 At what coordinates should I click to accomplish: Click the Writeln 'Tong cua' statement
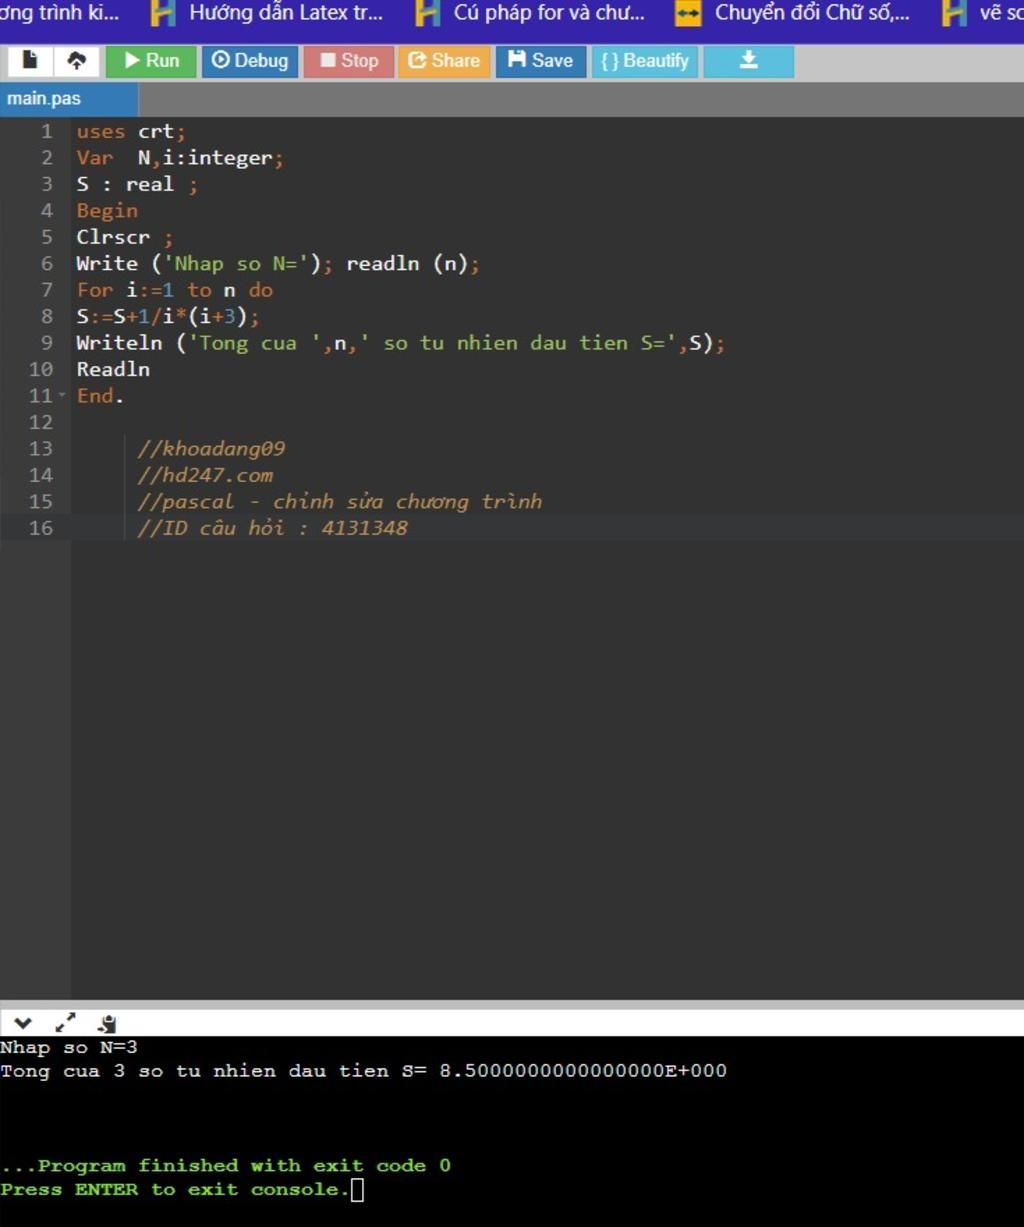pyautogui.click(x=400, y=343)
